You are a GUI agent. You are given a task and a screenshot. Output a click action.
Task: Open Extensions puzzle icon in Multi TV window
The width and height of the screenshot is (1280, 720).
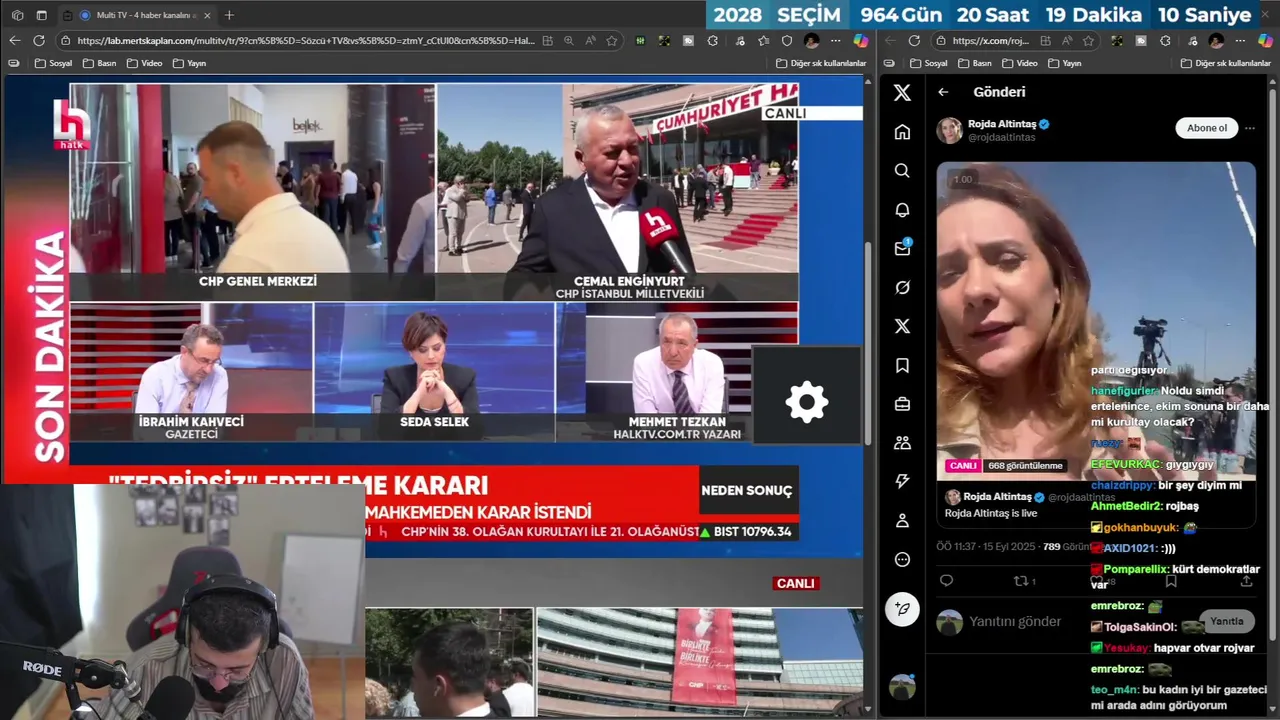(x=713, y=41)
